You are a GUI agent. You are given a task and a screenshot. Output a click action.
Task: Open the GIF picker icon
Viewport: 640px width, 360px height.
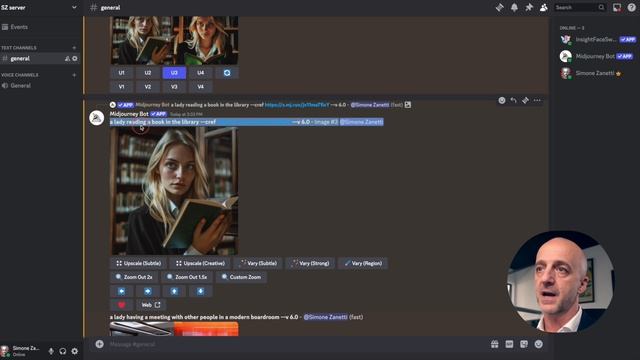tap(509, 344)
